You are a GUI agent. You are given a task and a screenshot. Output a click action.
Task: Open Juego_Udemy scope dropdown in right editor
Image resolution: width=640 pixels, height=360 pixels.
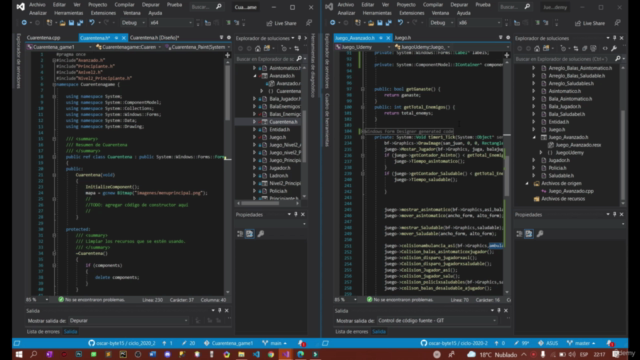coord(363,47)
